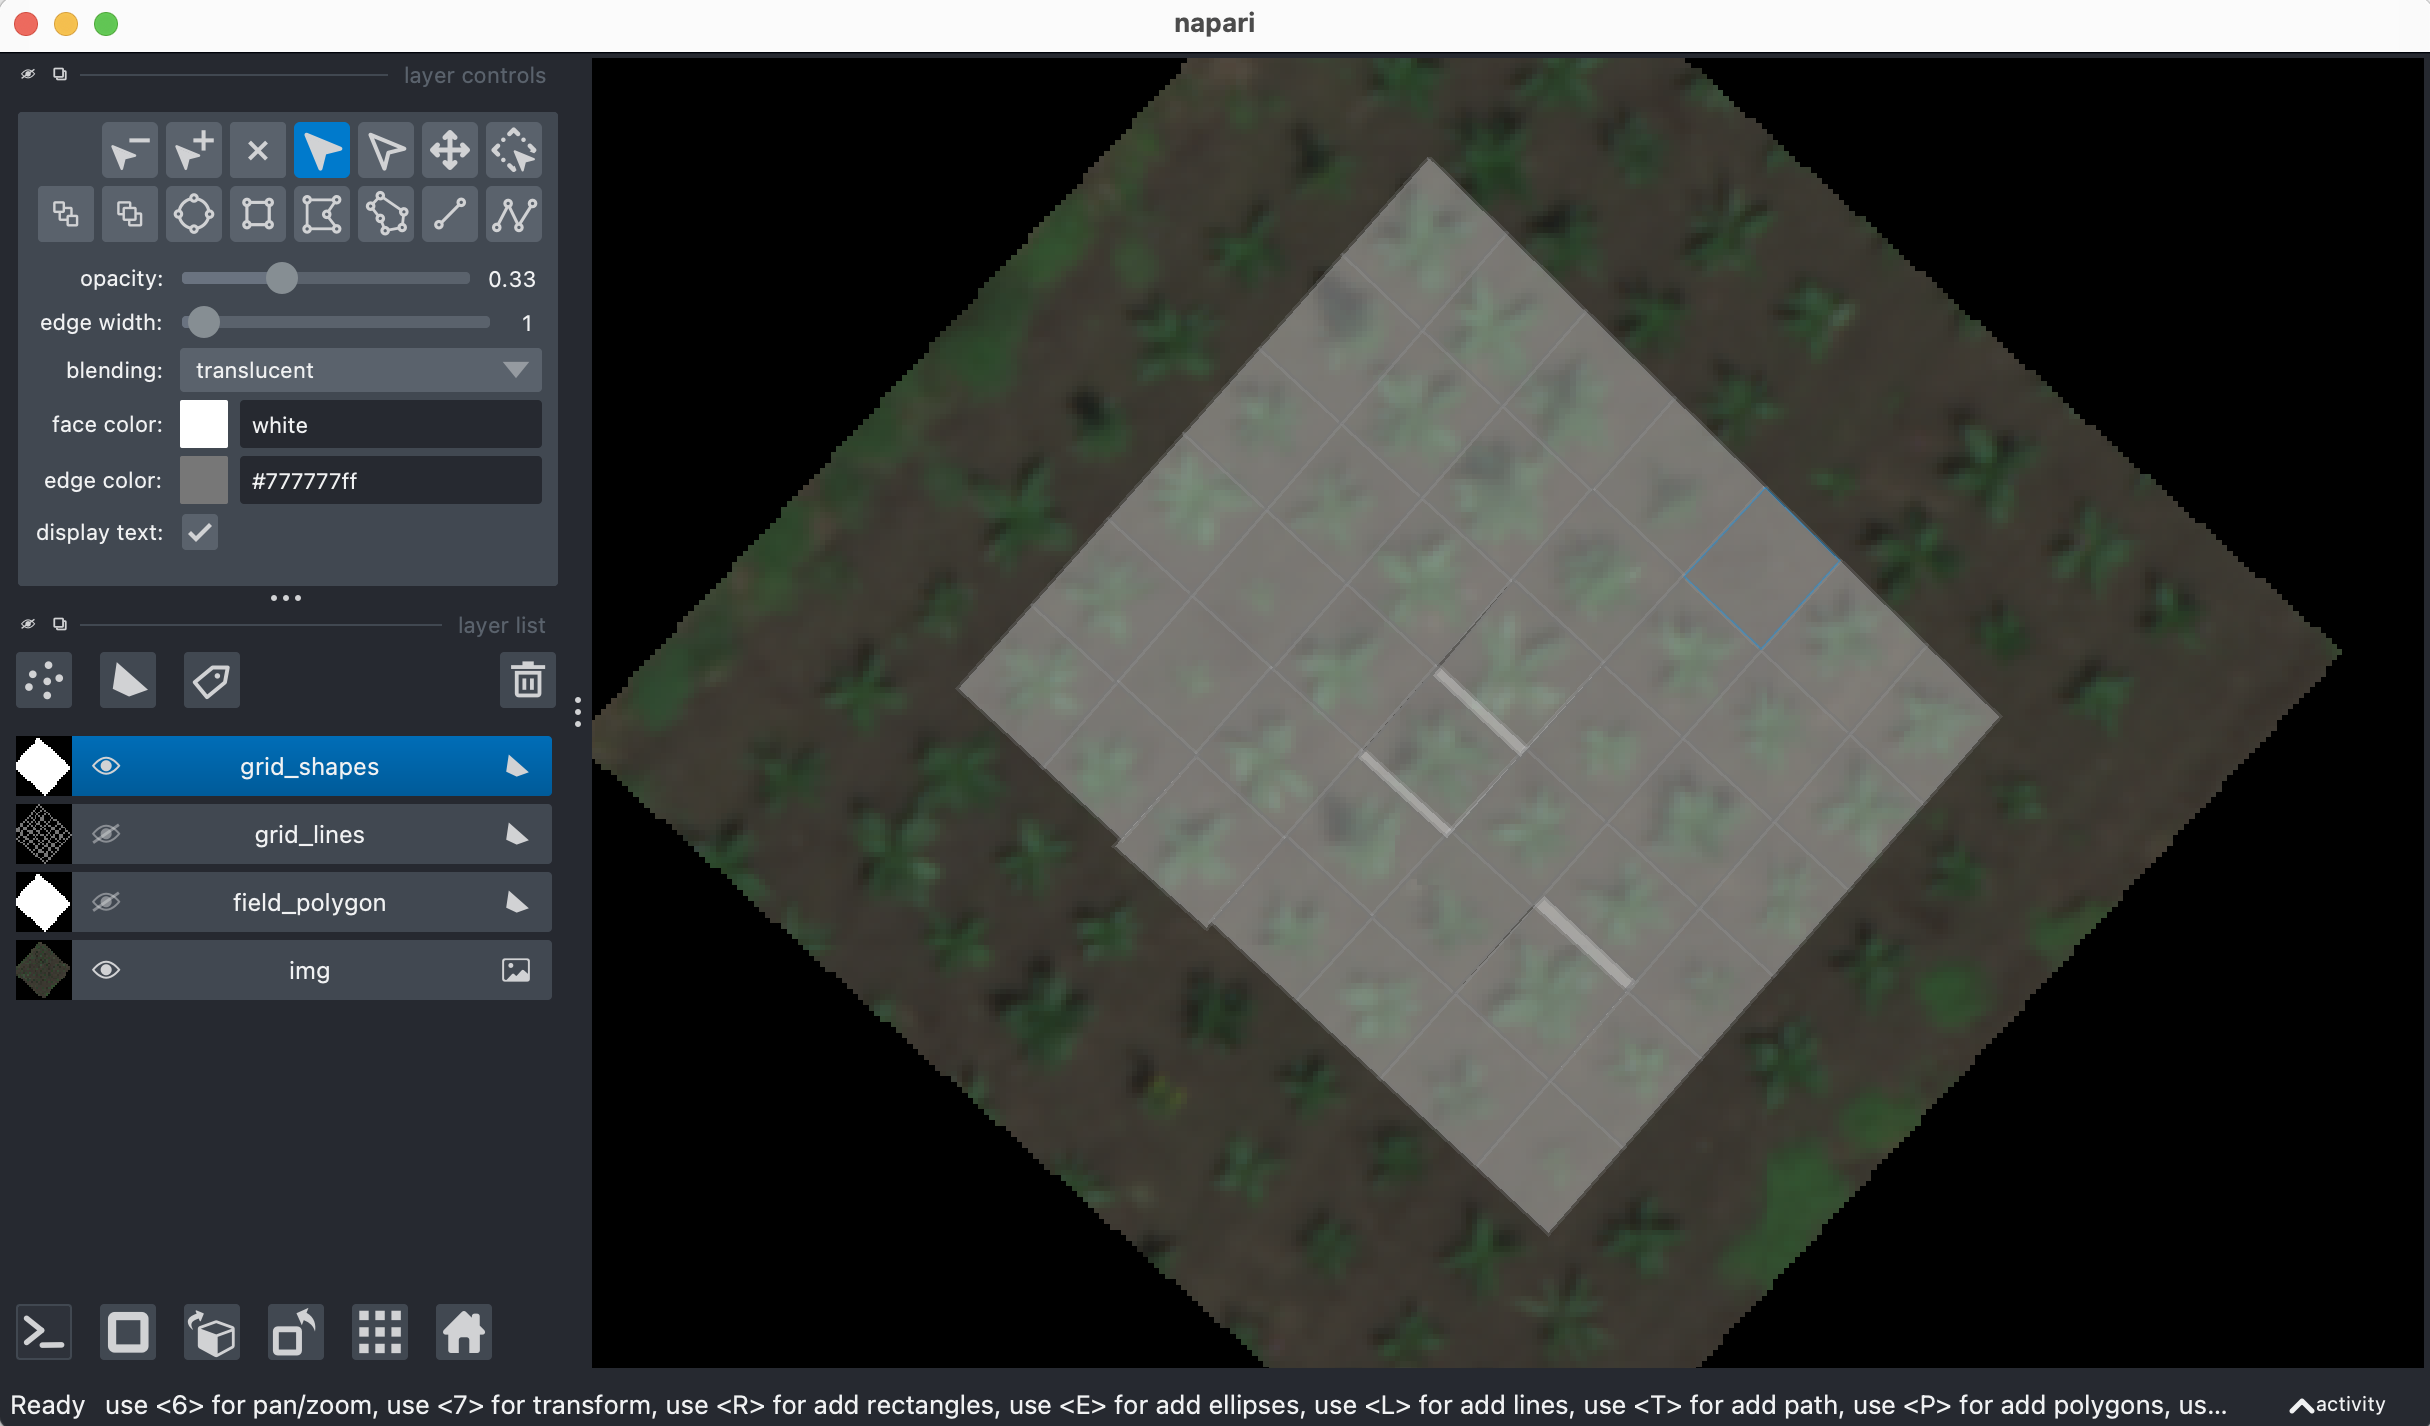The width and height of the screenshot is (2430, 1426).
Task: Activate the select shapes arrow tool
Action: [321, 151]
